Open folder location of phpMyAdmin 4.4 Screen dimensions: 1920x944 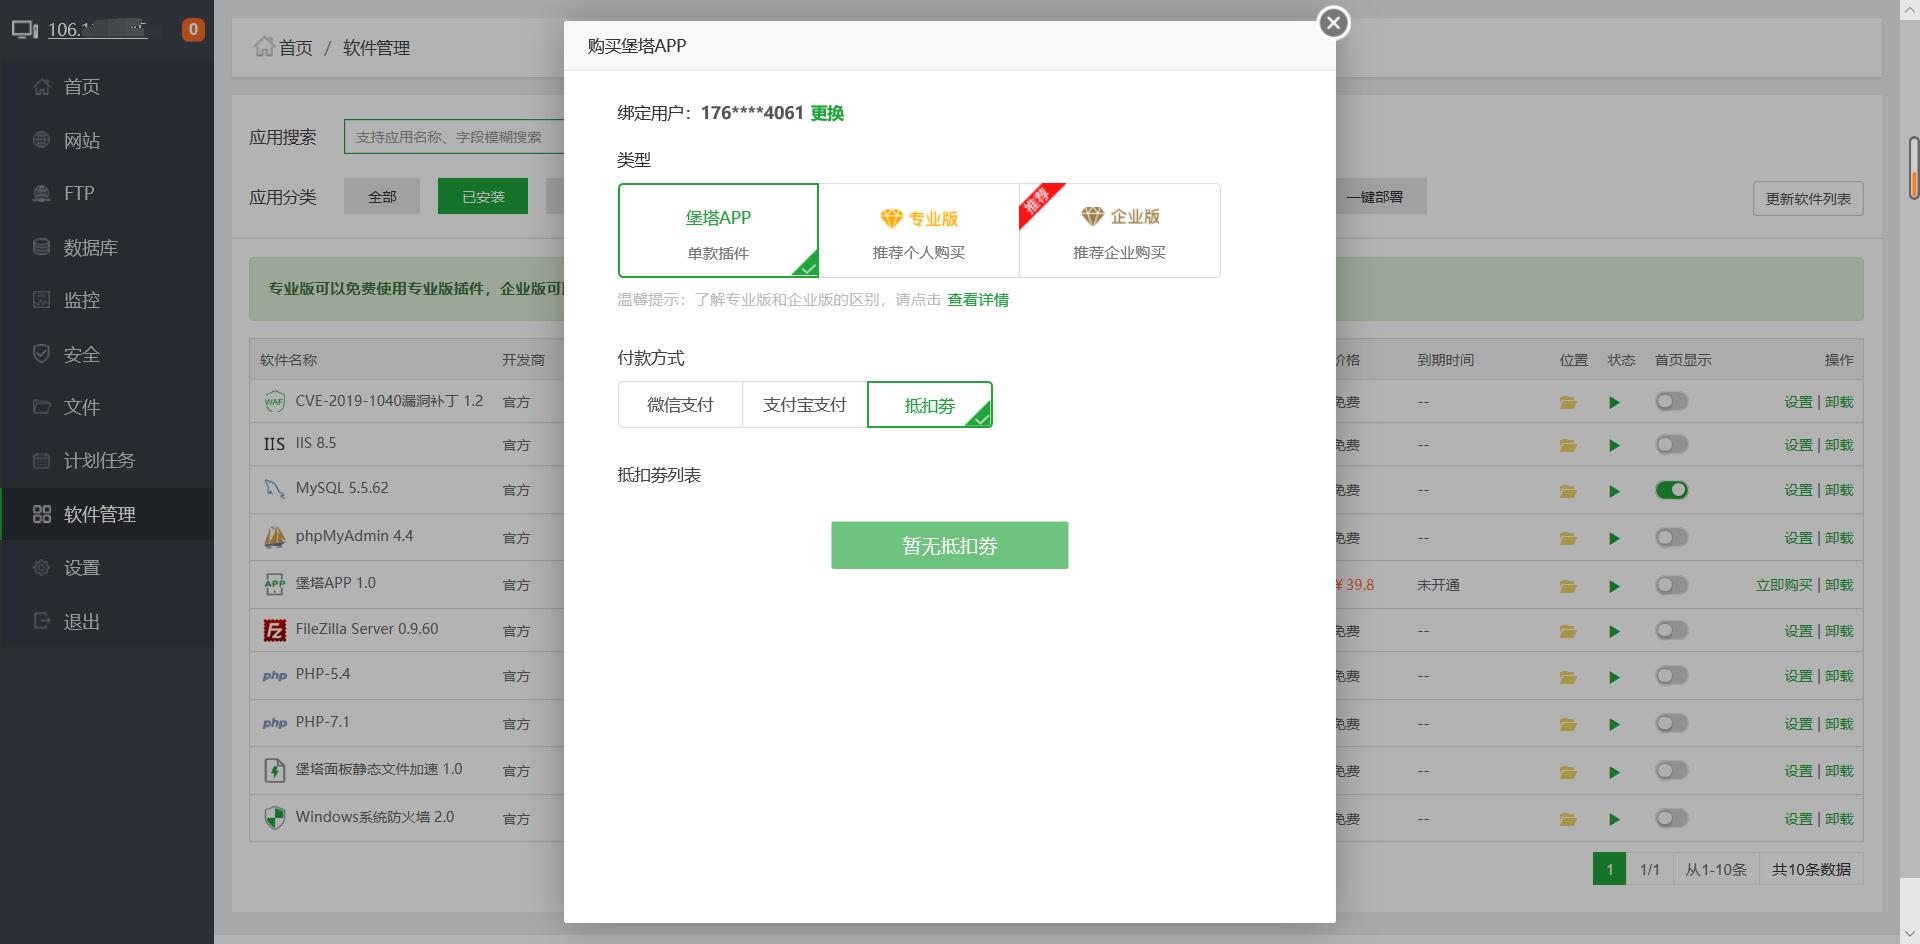click(x=1568, y=539)
